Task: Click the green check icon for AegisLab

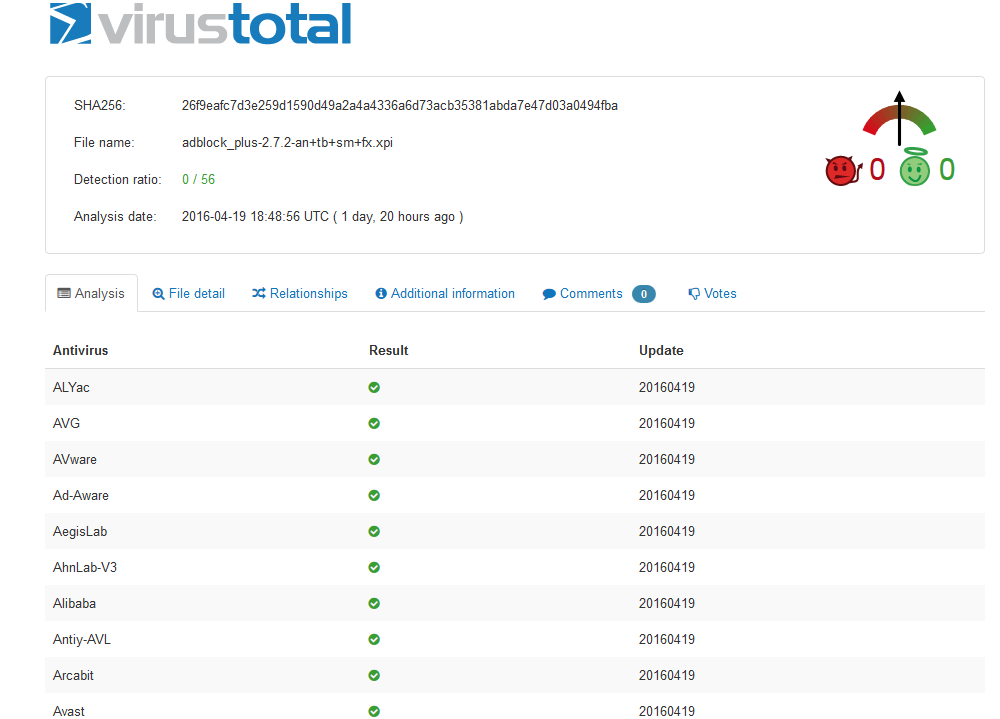Action: click(374, 531)
